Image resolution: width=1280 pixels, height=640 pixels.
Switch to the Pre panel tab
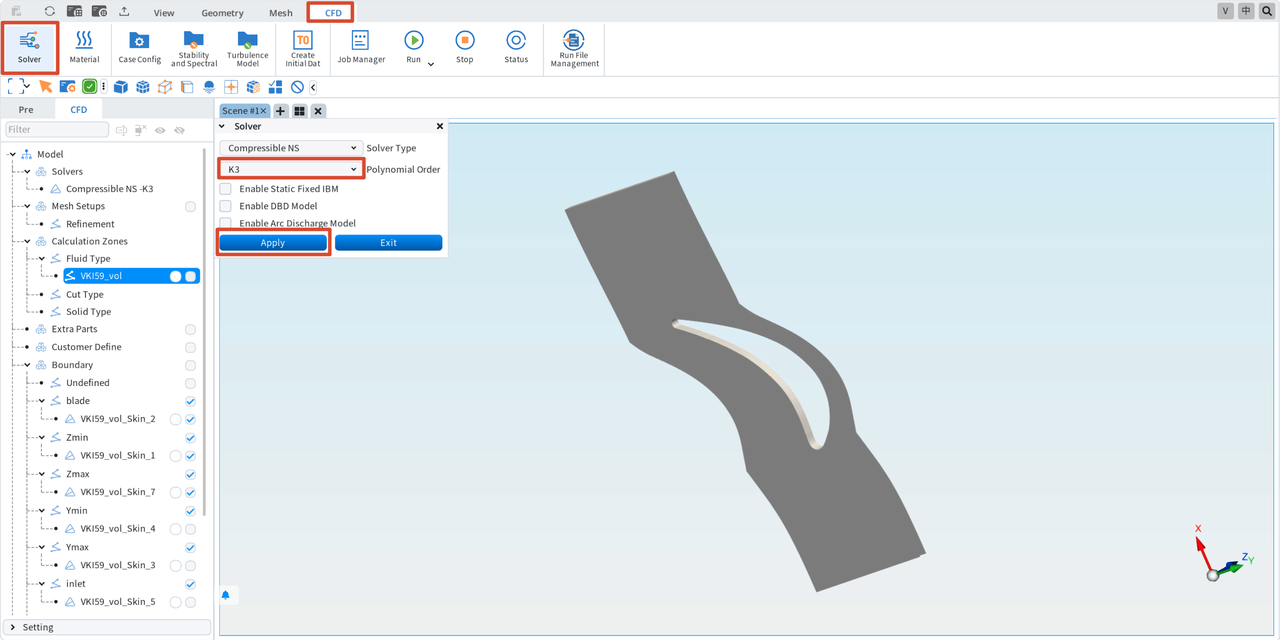(x=26, y=110)
